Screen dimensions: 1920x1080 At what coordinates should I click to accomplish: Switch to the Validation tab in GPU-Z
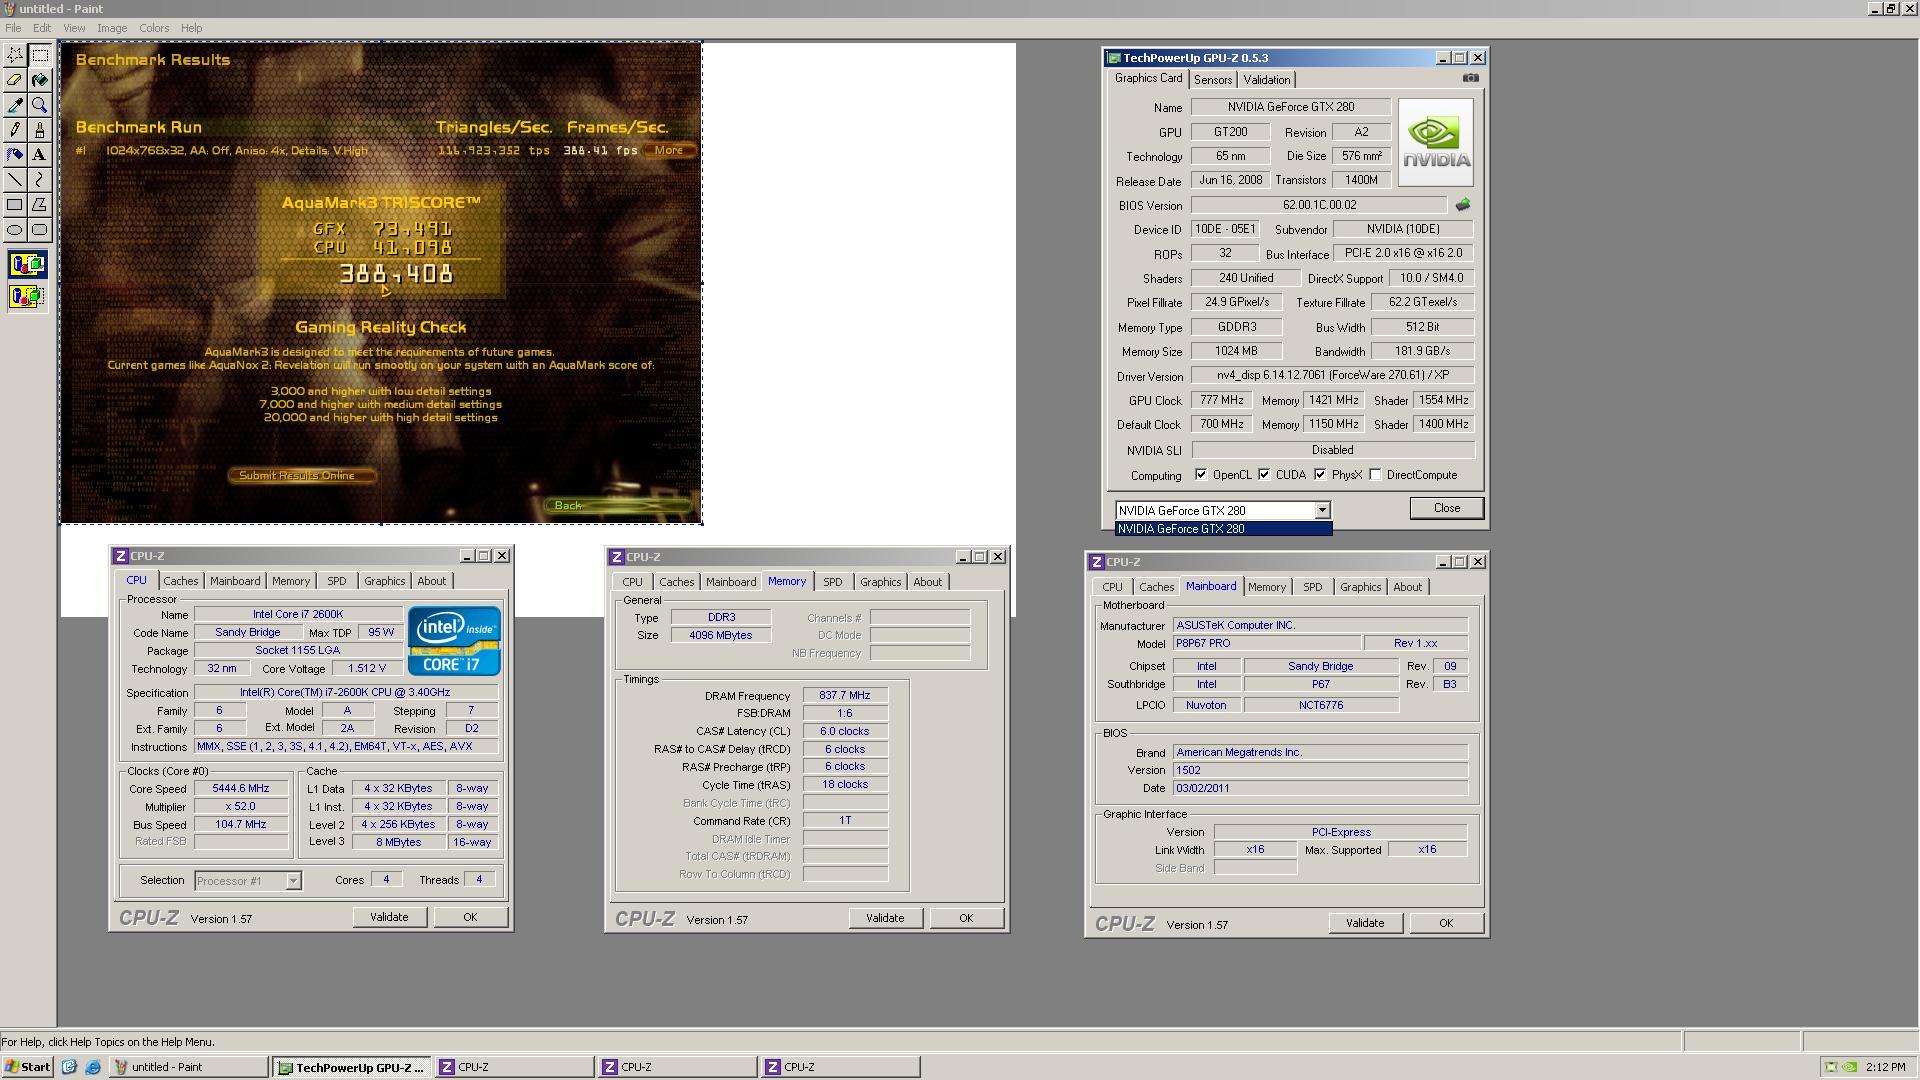(x=1267, y=80)
